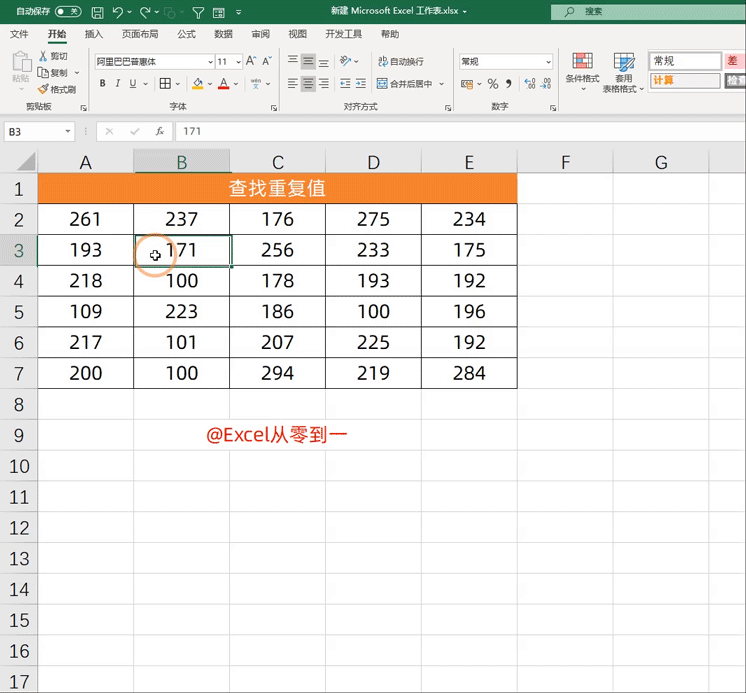Open the Merge and Center dropdown arrow
This screenshot has height=693, width=746.
click(x=442, y=84)
